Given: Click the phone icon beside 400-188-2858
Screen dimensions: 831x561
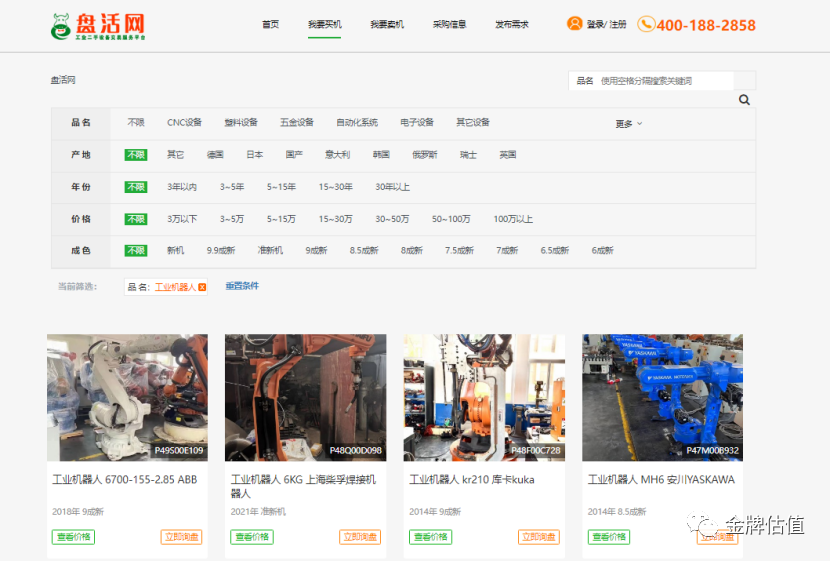Looking at the screenshot, I should tap(646, 24).
